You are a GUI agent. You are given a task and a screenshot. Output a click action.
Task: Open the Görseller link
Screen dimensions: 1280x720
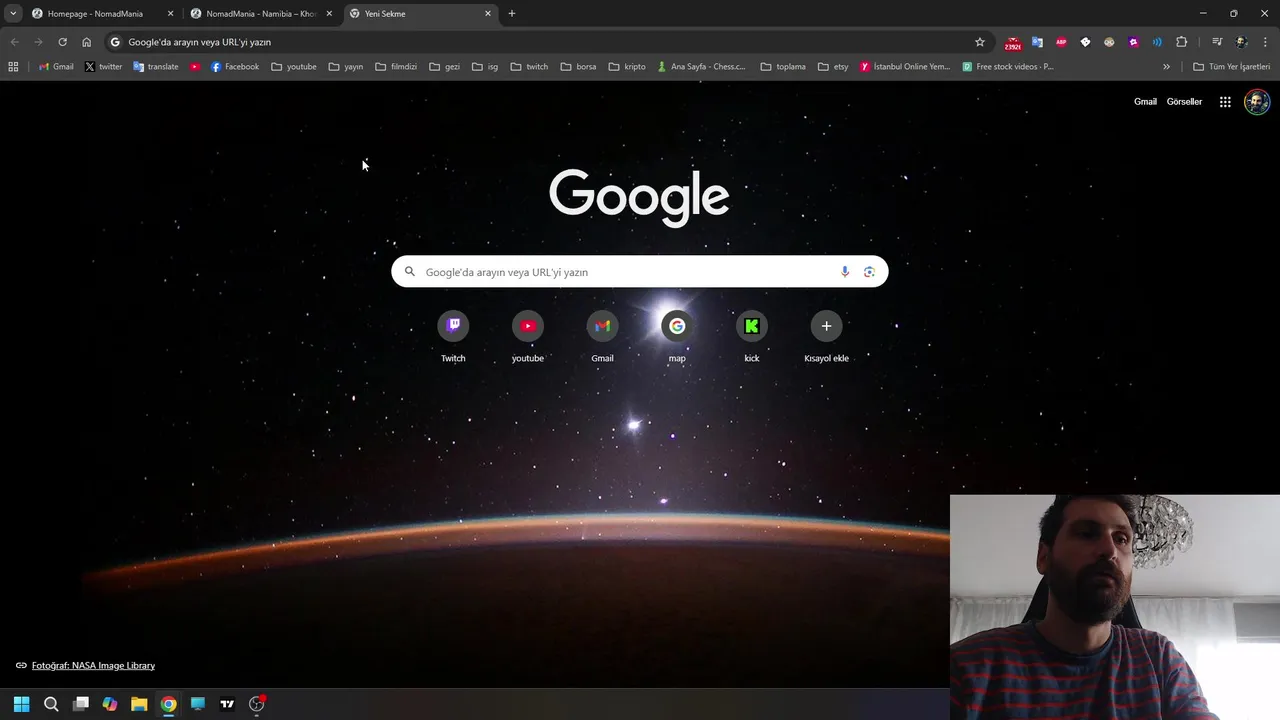1184,102
